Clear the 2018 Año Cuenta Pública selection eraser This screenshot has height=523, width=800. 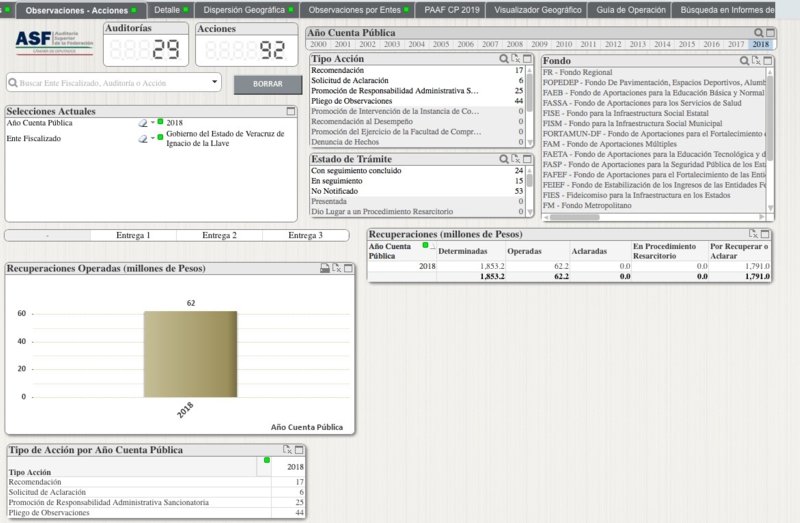point(143,122)
